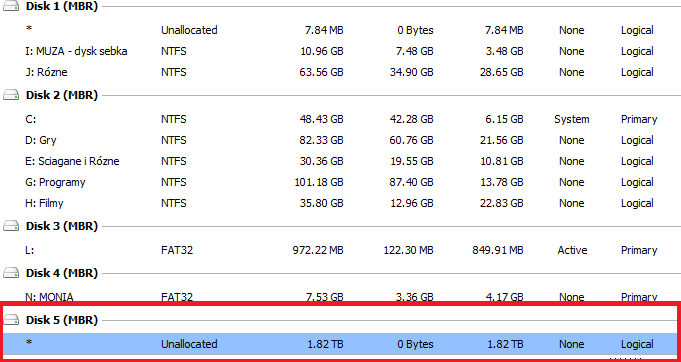This screenshot has height=362, width=681.
Task: Click the Disk 5 drive icon
Action: 11,320
